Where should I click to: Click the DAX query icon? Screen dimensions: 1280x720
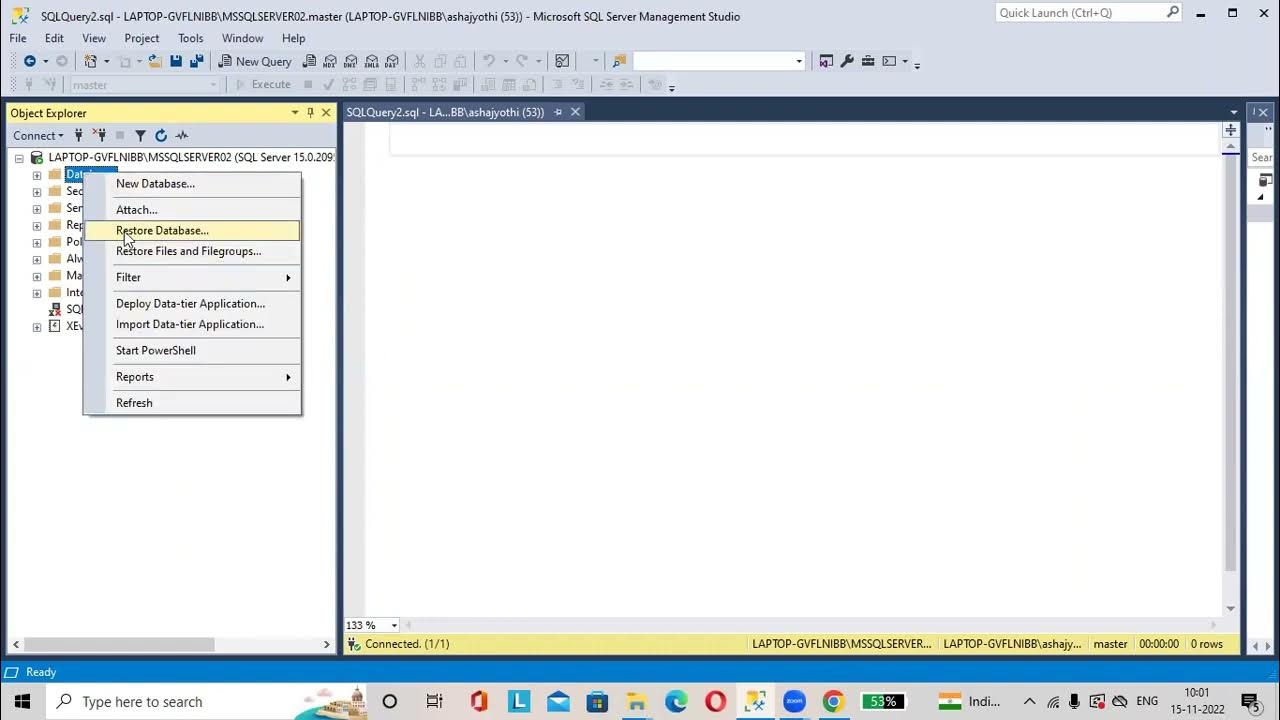coord(392,61)
